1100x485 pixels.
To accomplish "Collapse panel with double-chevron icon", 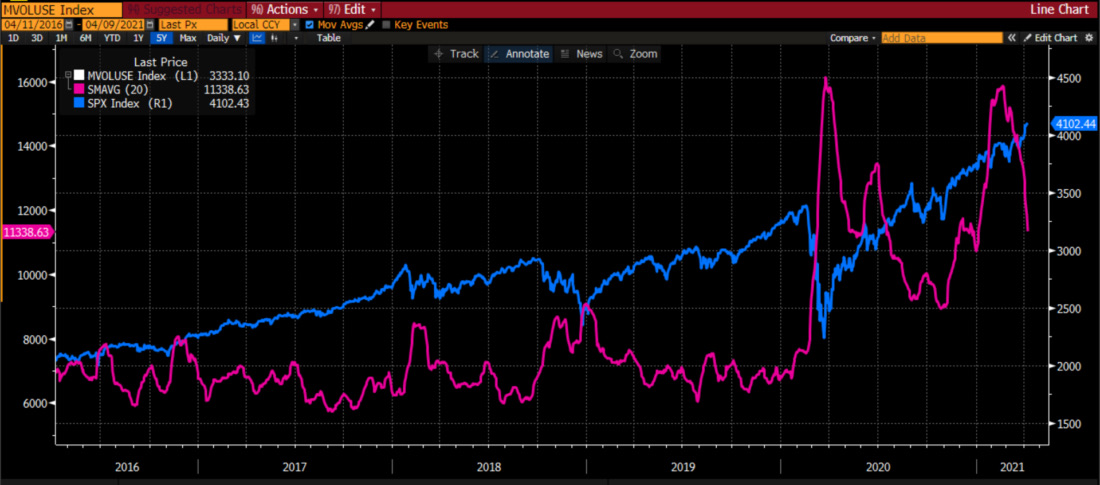I will pos(1012,38).
